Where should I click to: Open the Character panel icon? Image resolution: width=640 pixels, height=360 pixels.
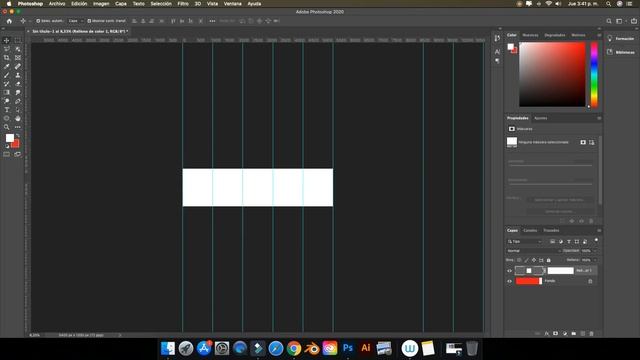(497, 51)
